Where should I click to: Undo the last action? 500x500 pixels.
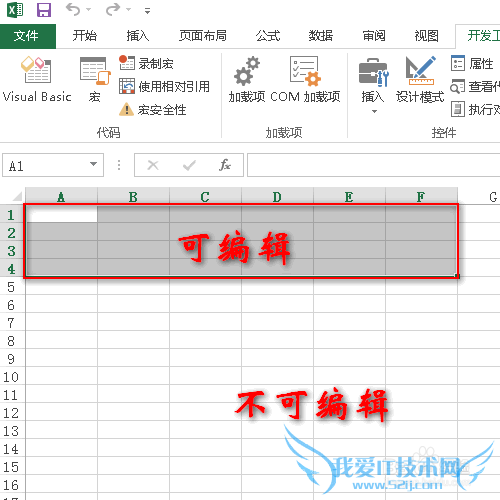pos(73,9)
